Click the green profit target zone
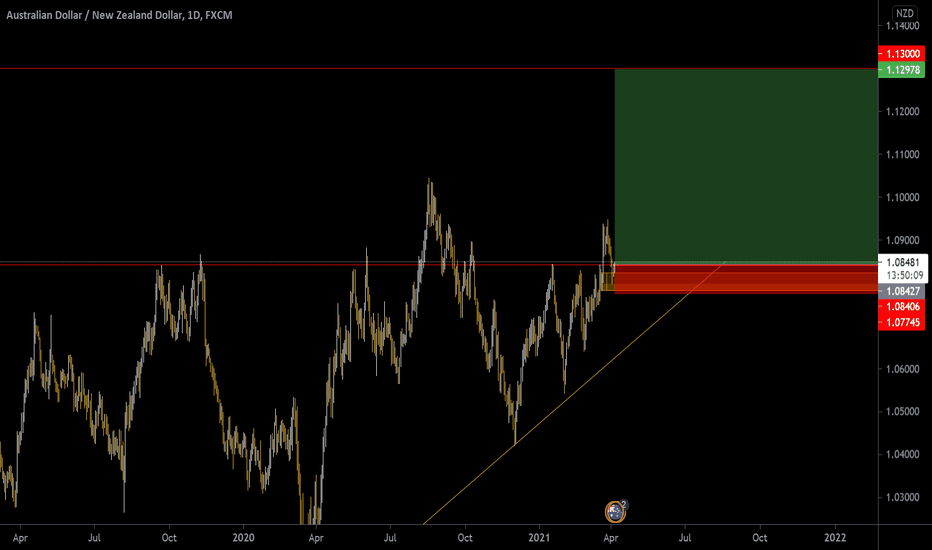Screen dimensions: 932x550 click(x=746, y=165)
